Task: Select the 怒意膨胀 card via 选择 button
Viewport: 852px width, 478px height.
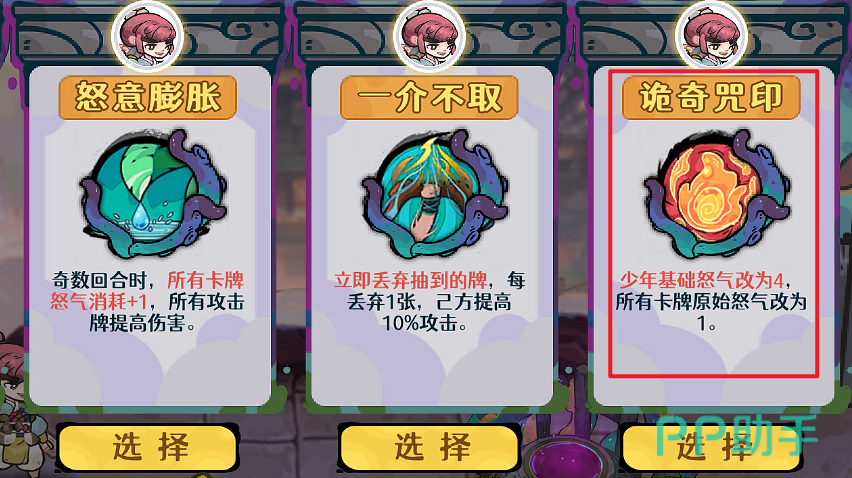Action: (x=148, y=447)
